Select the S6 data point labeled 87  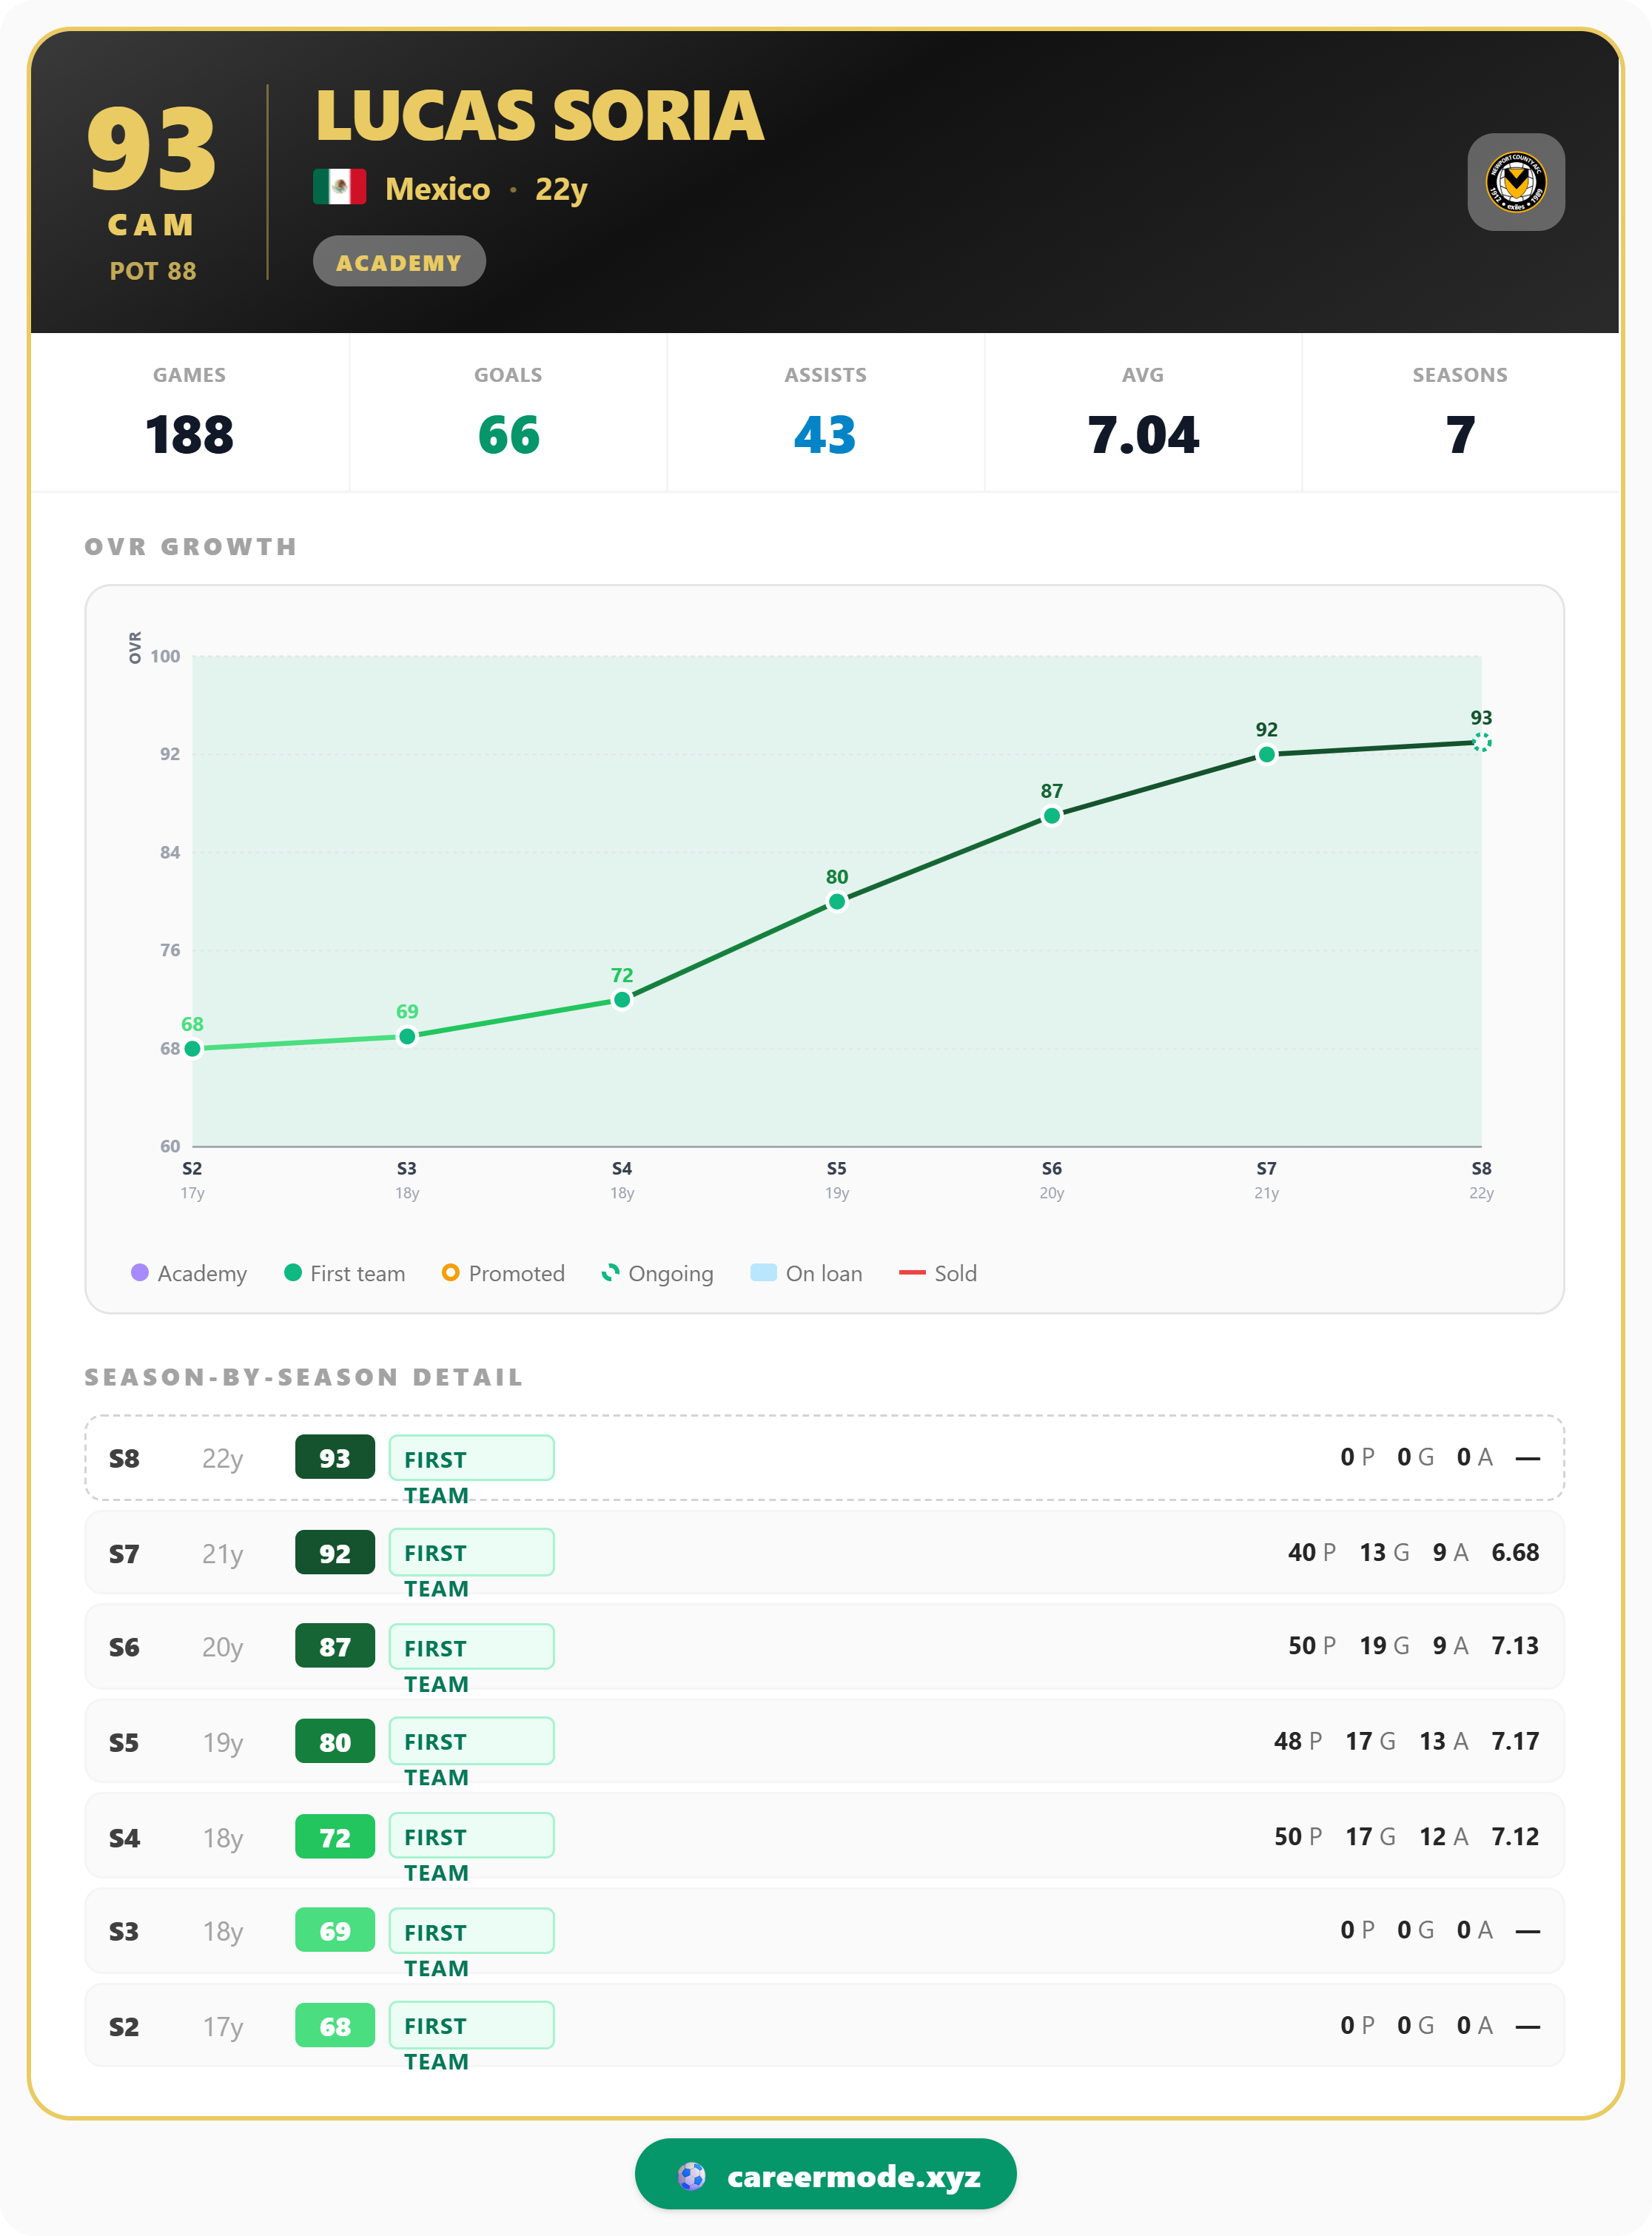[1052, 815]
